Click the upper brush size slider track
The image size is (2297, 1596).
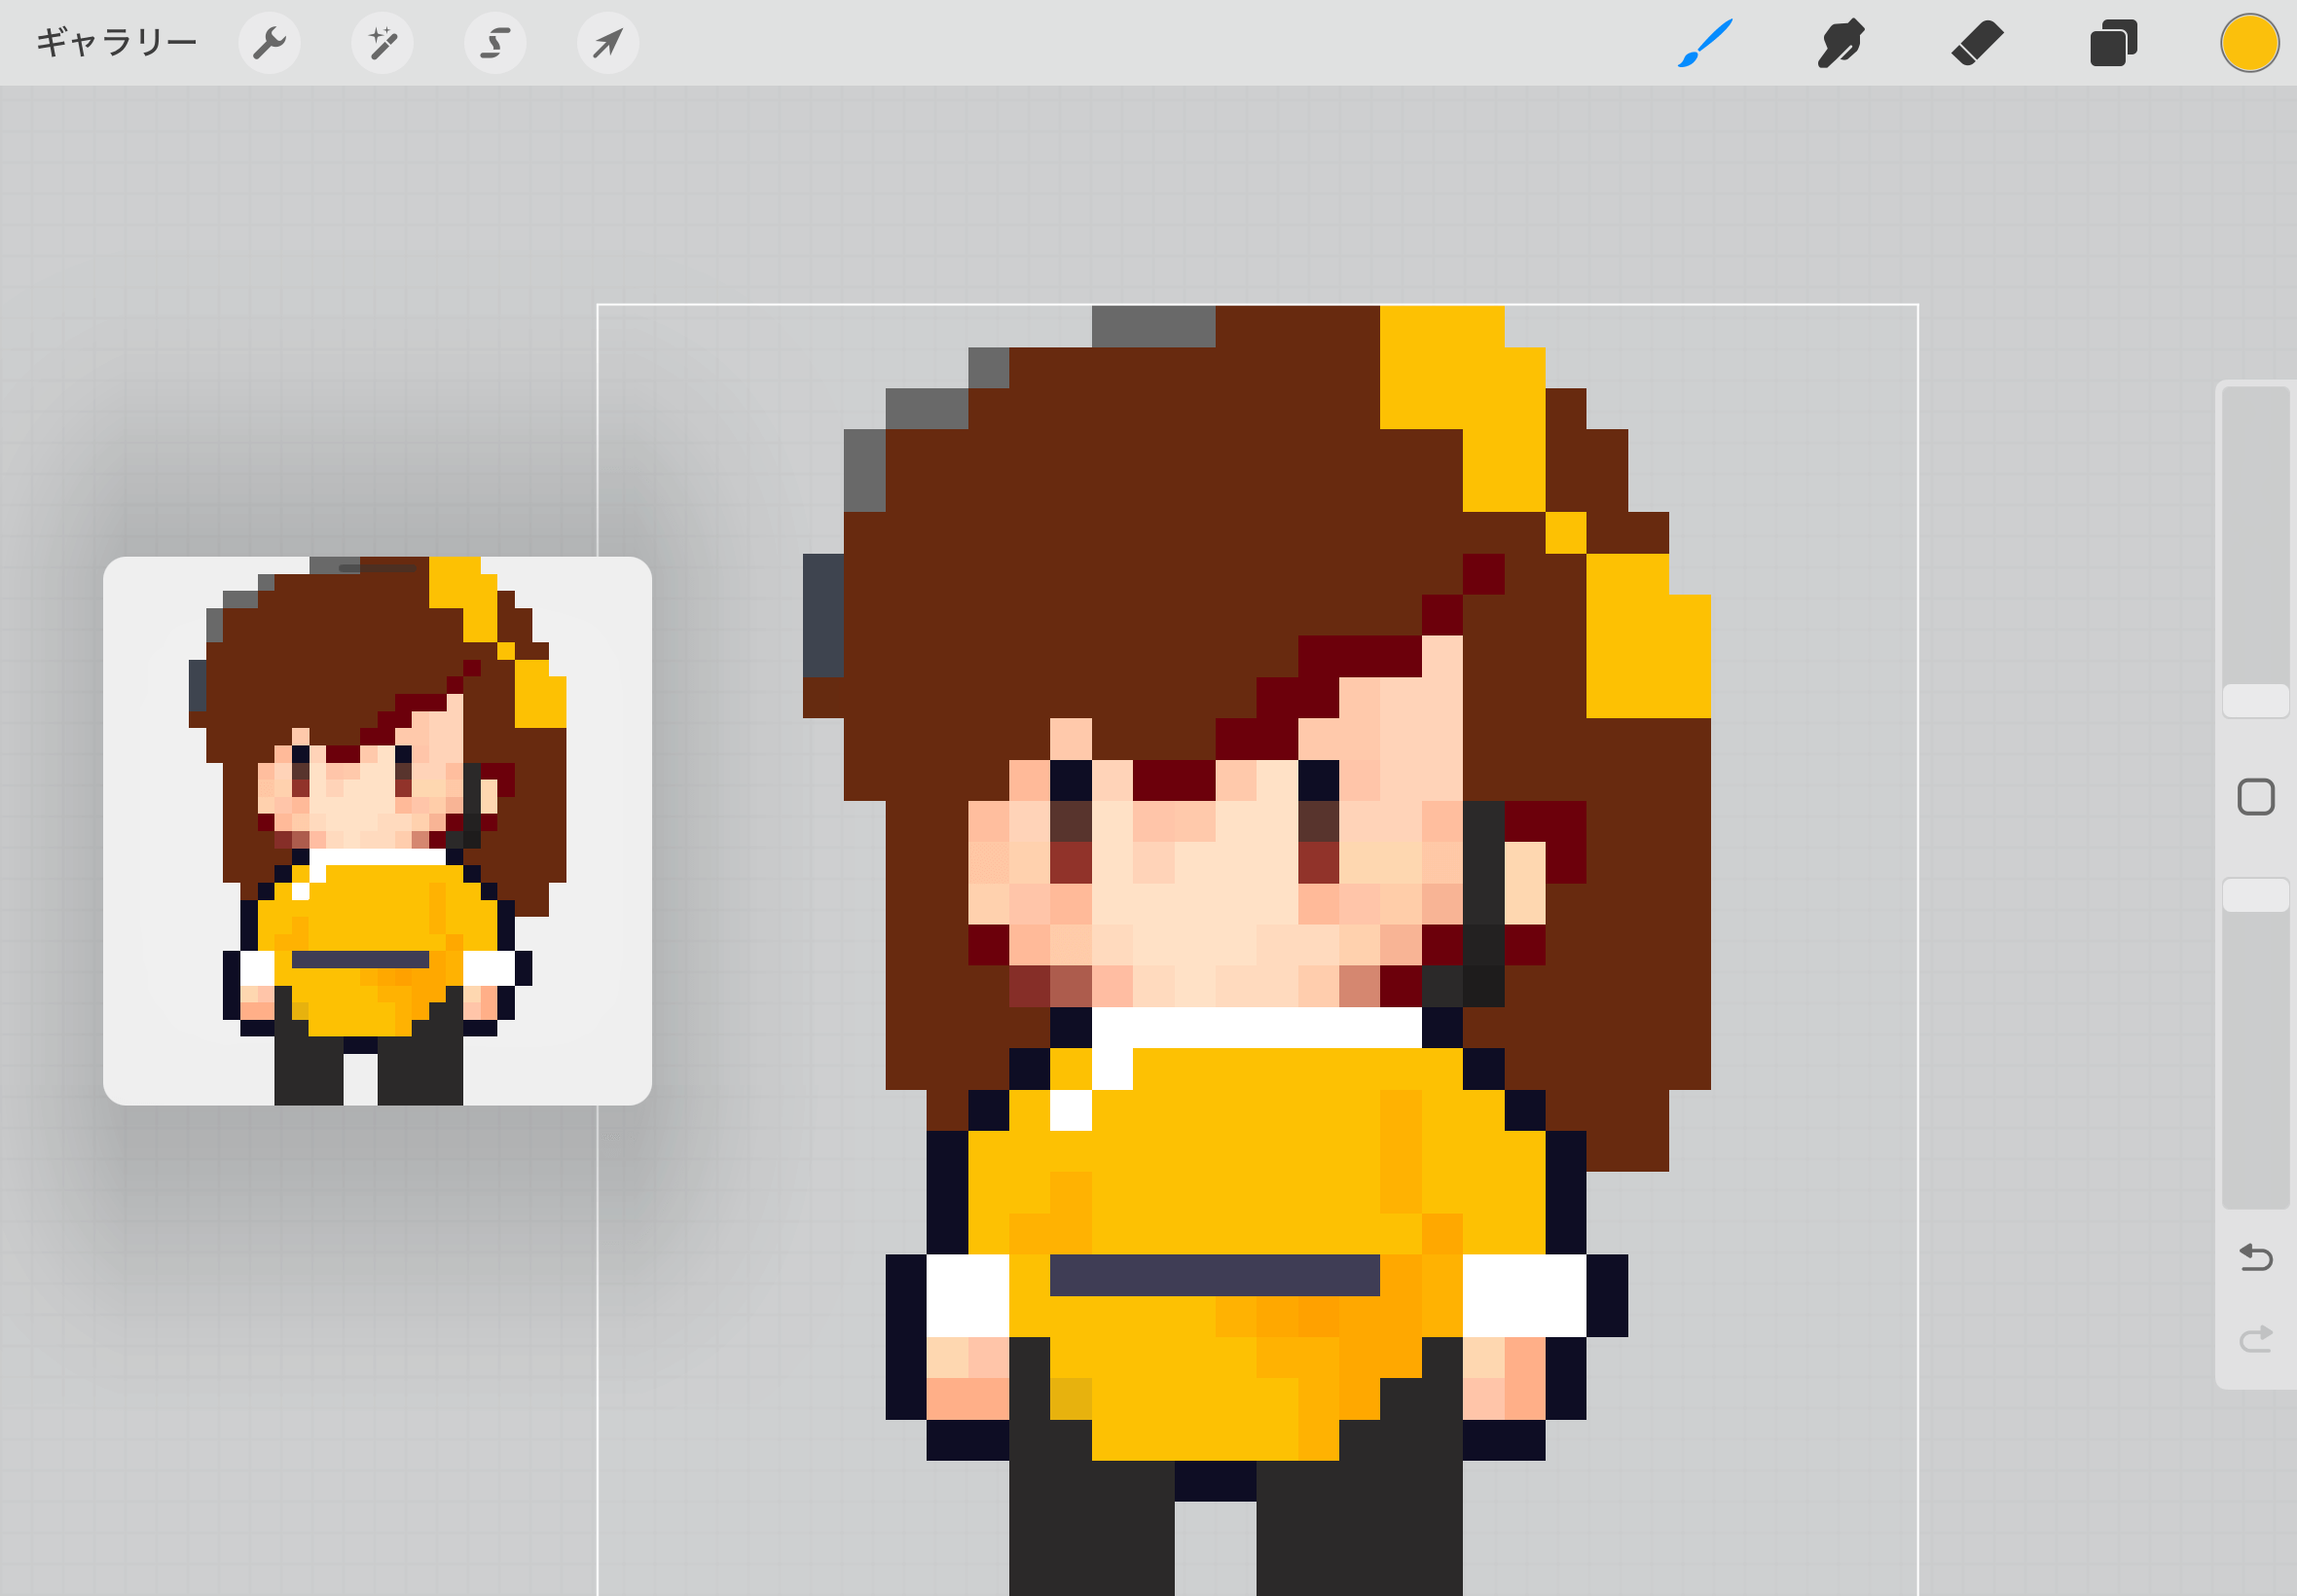tap(2256, 530)
